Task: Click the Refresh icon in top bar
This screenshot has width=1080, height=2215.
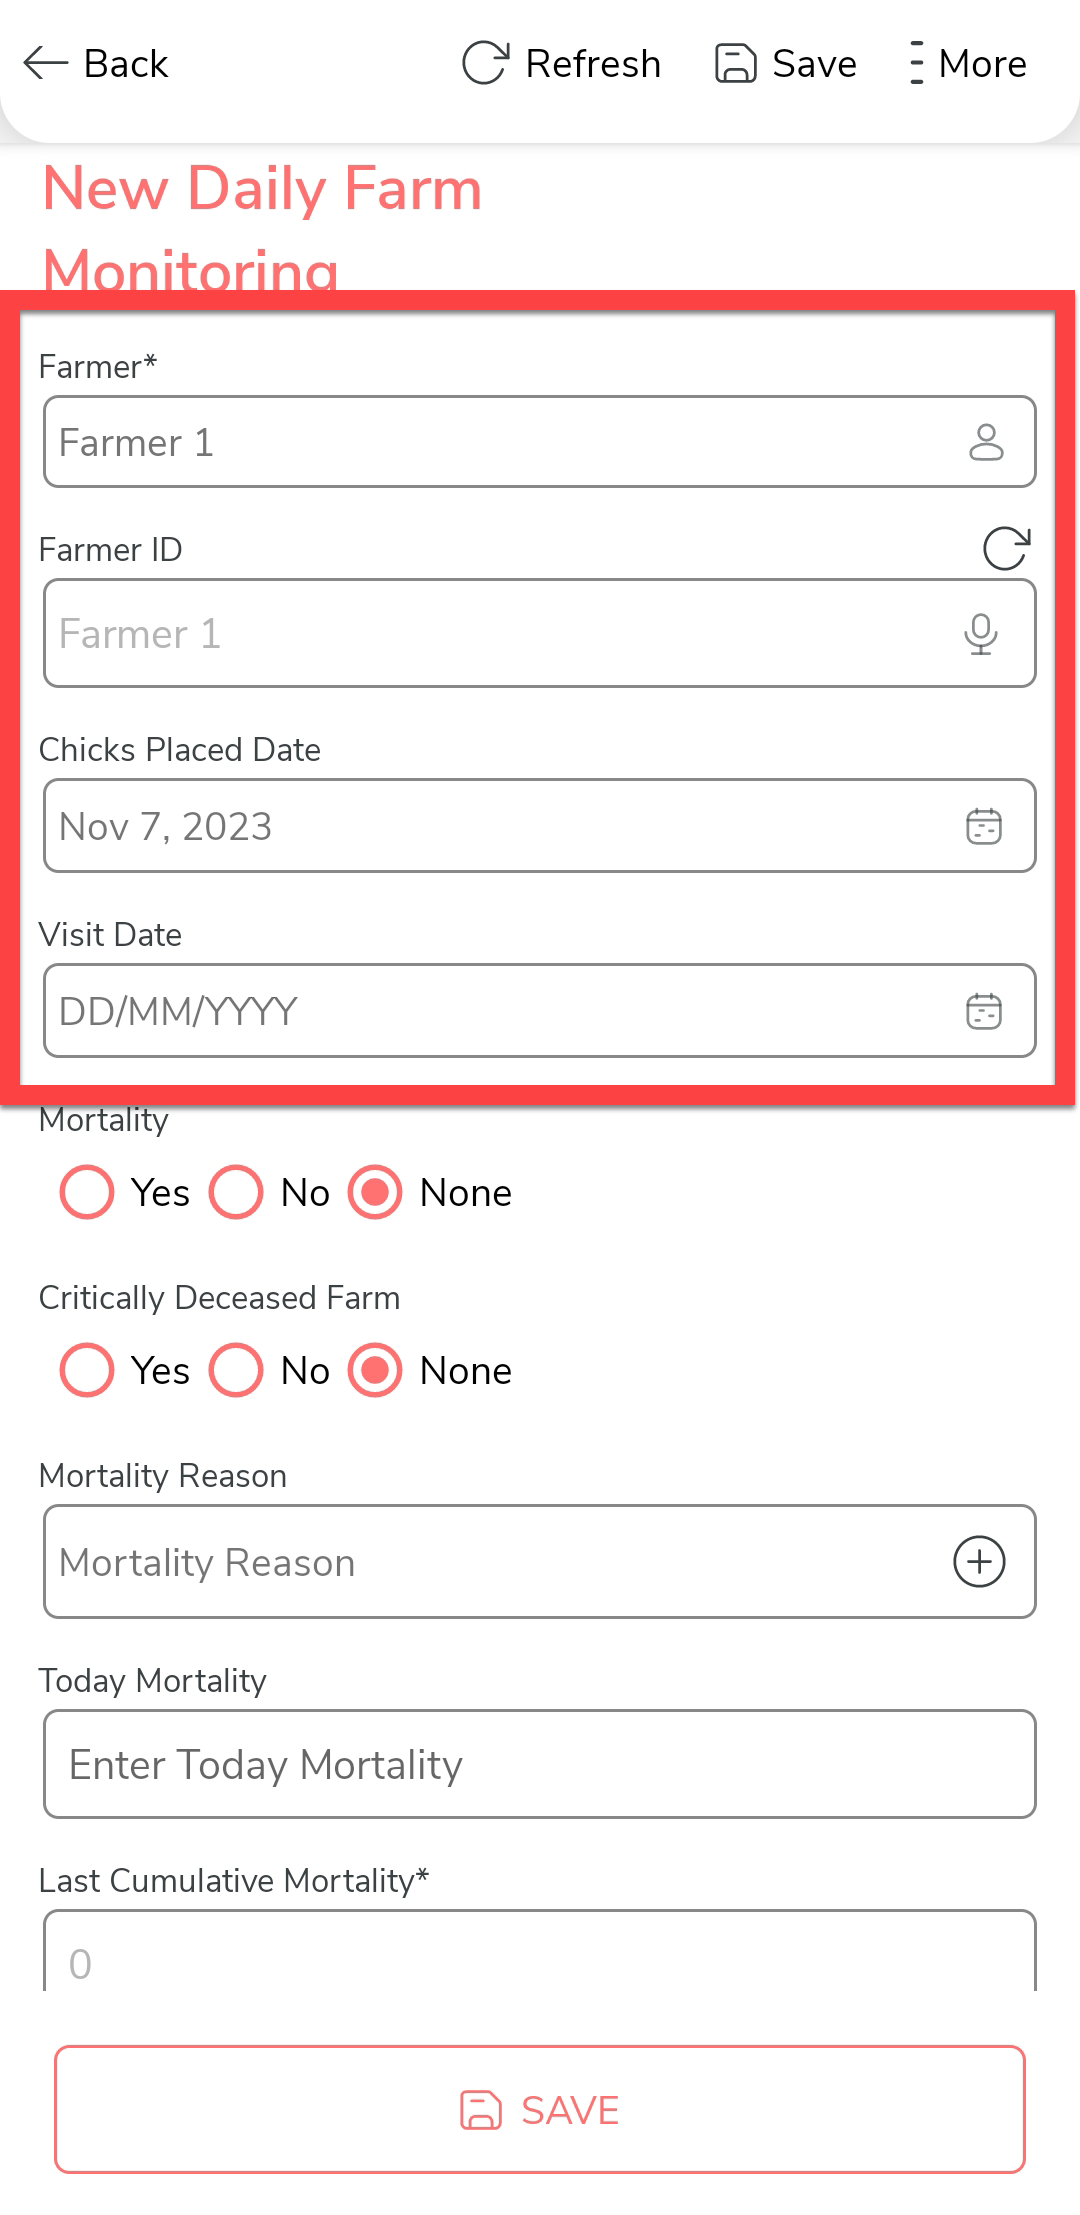Action: pos(486,64)
